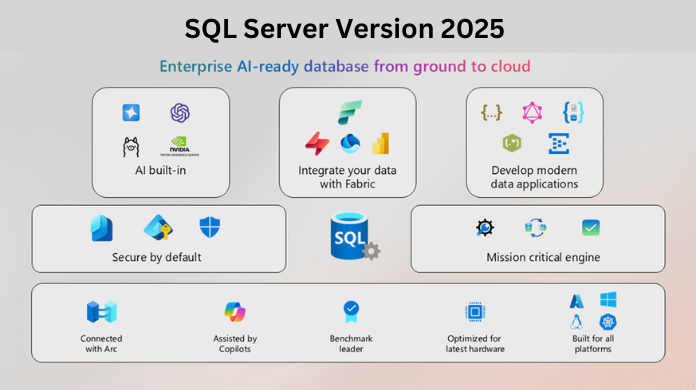696x390 pixels.
Task: Click the blue processor chip icon
Action: [x=475, y=311]
